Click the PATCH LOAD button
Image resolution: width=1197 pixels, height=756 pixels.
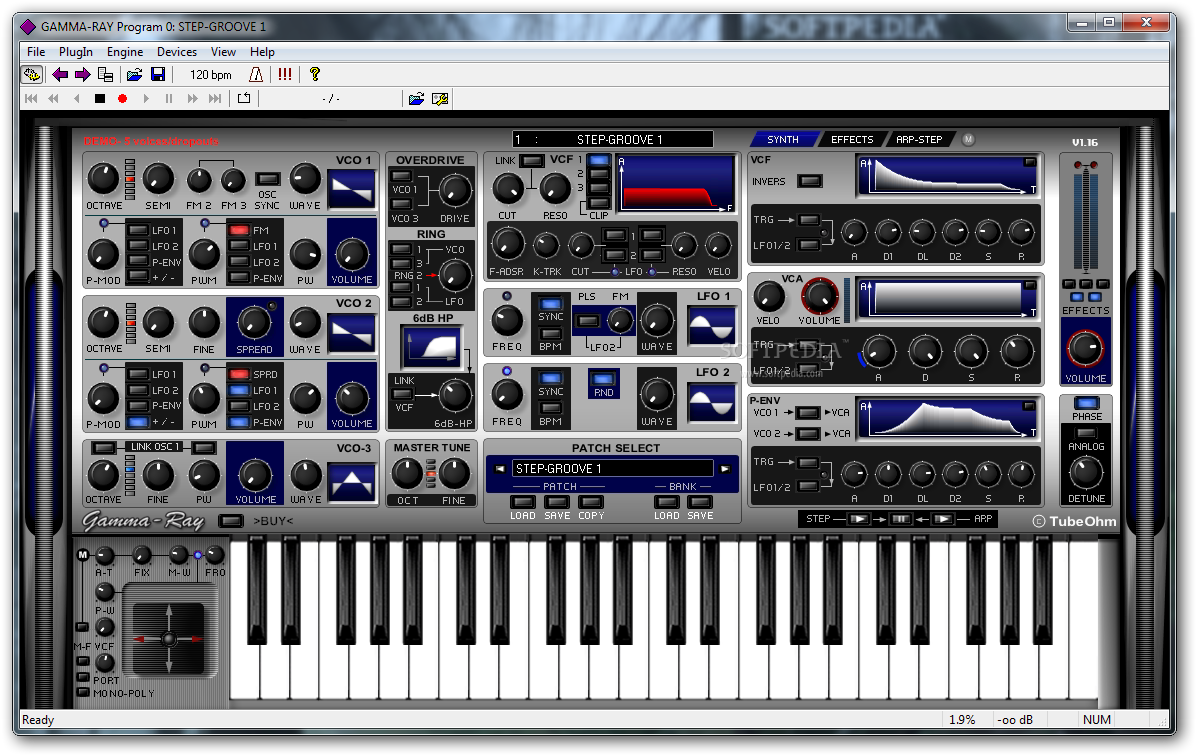(x=523, y=502)
